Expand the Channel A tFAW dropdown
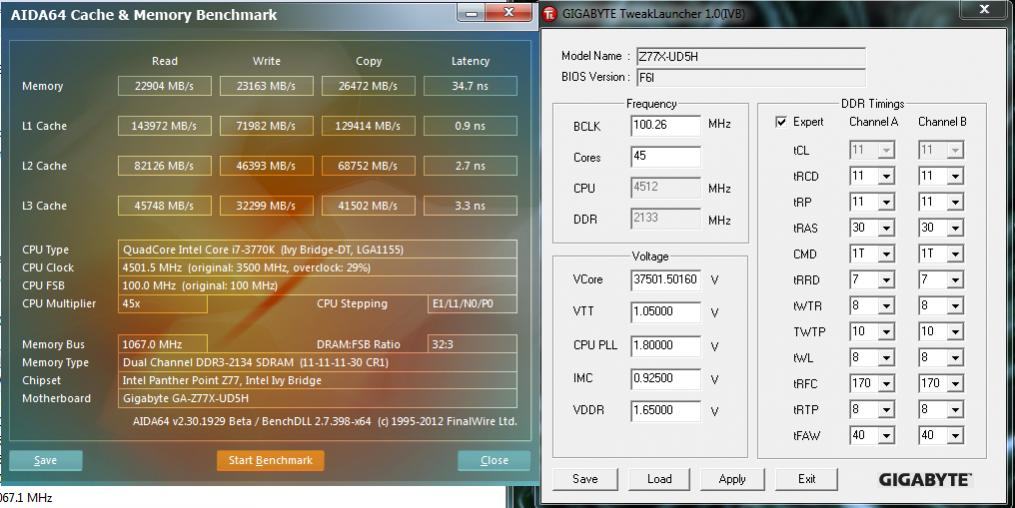Screen dimensions: 1015x508 tap(886, 435)
